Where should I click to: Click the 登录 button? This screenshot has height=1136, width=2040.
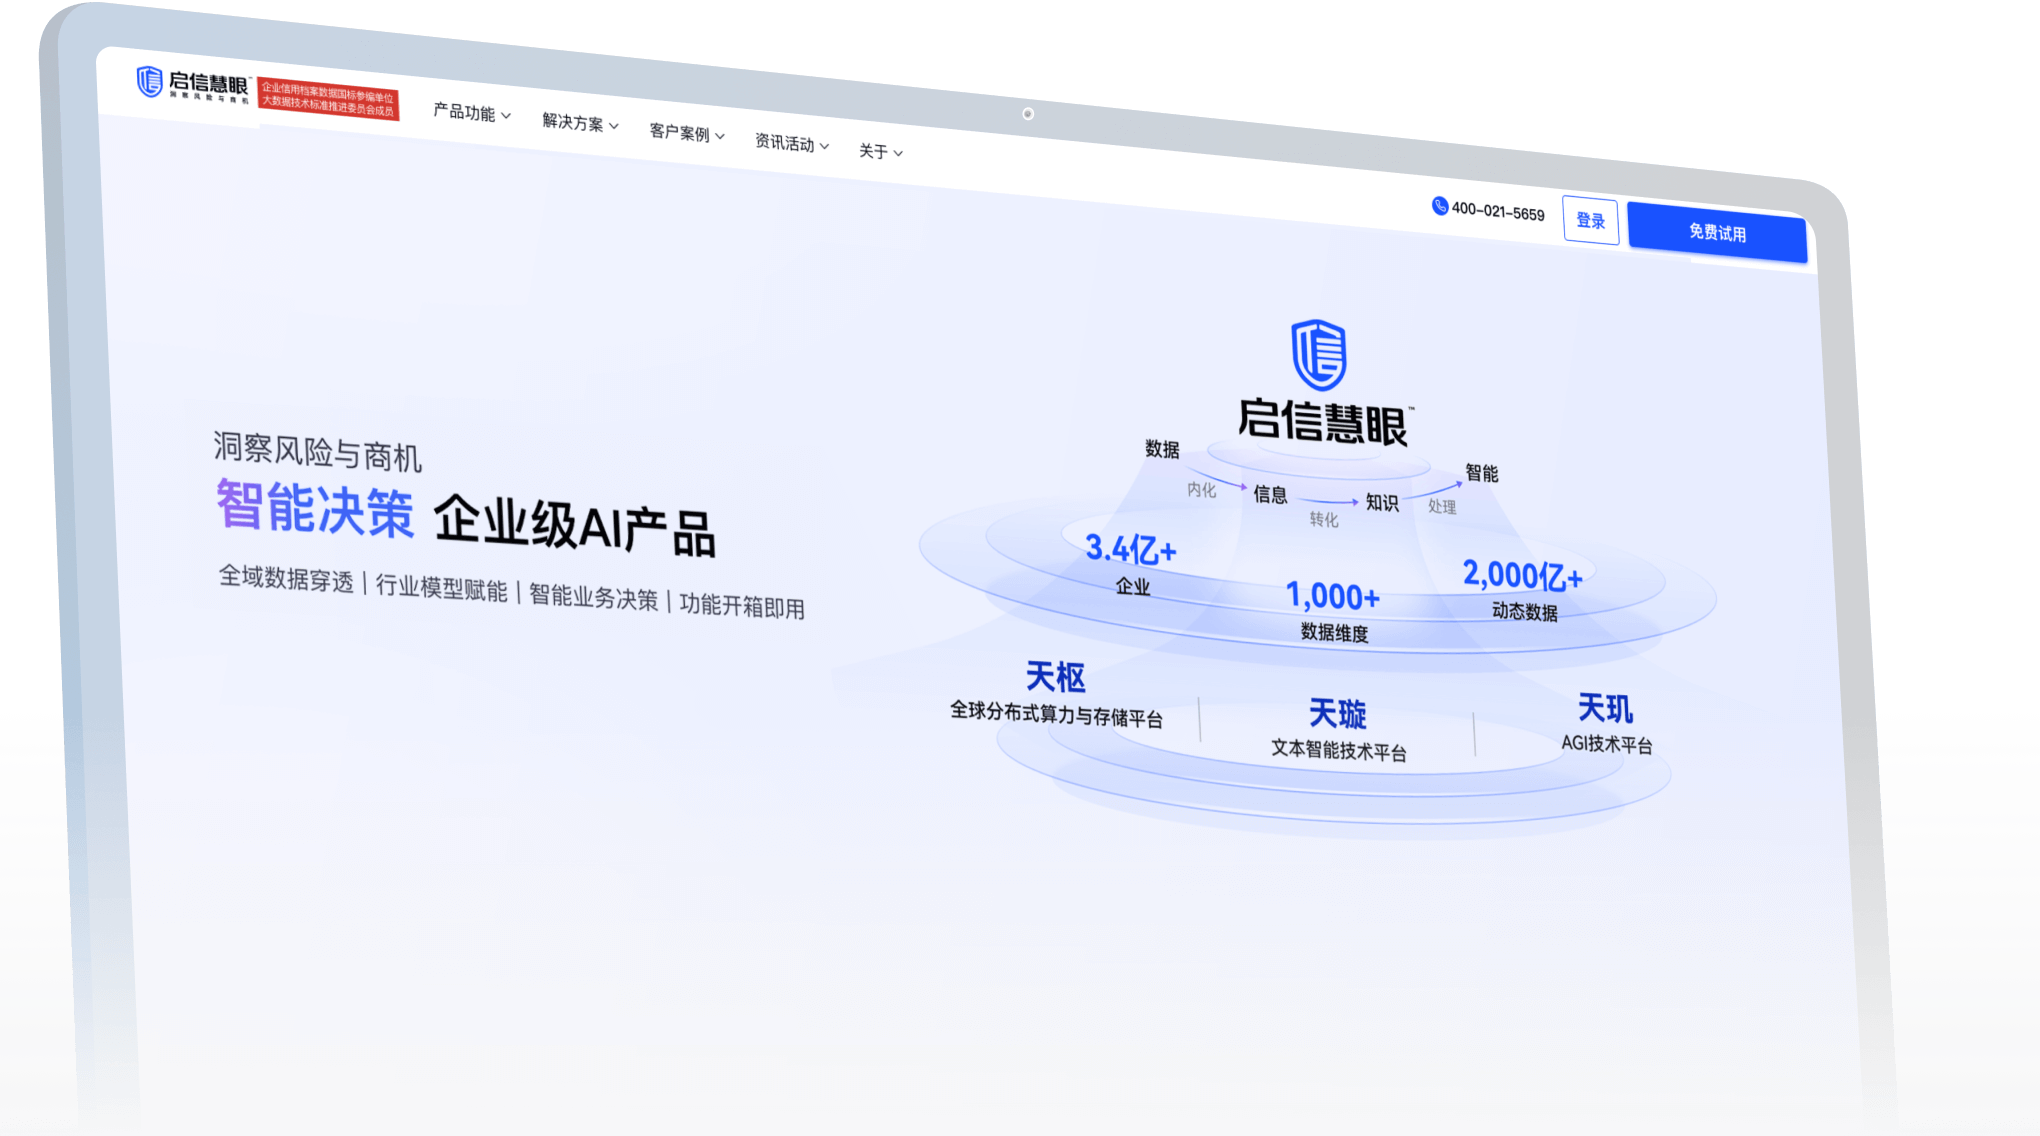click(1590, 220)
